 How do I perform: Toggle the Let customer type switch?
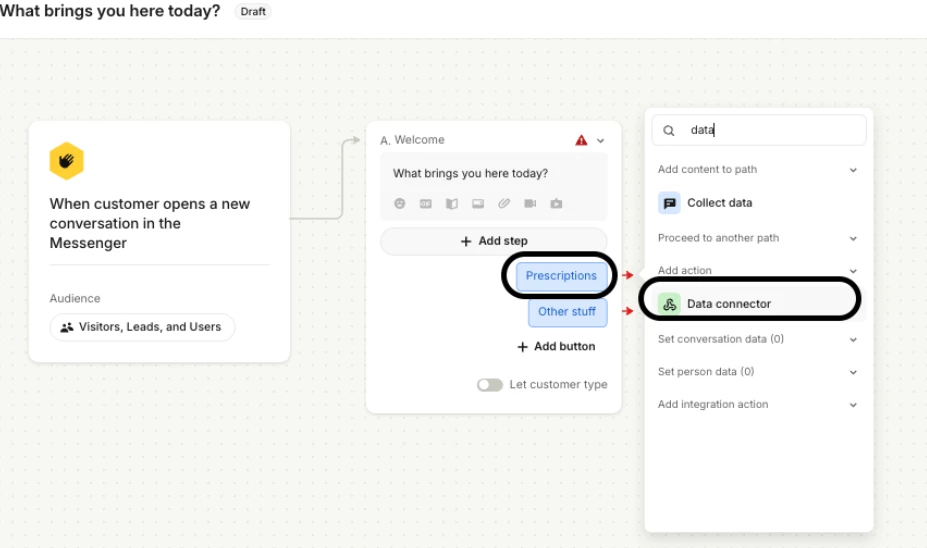coord(489,385)
